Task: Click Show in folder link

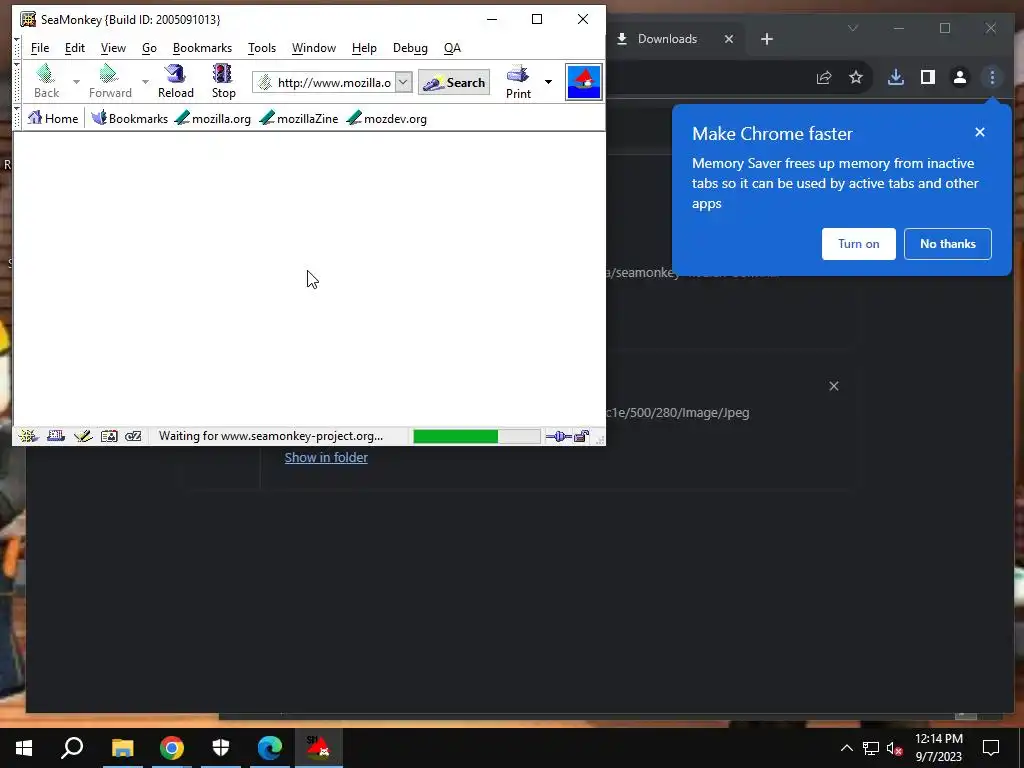Action: [x=326, y=457]
